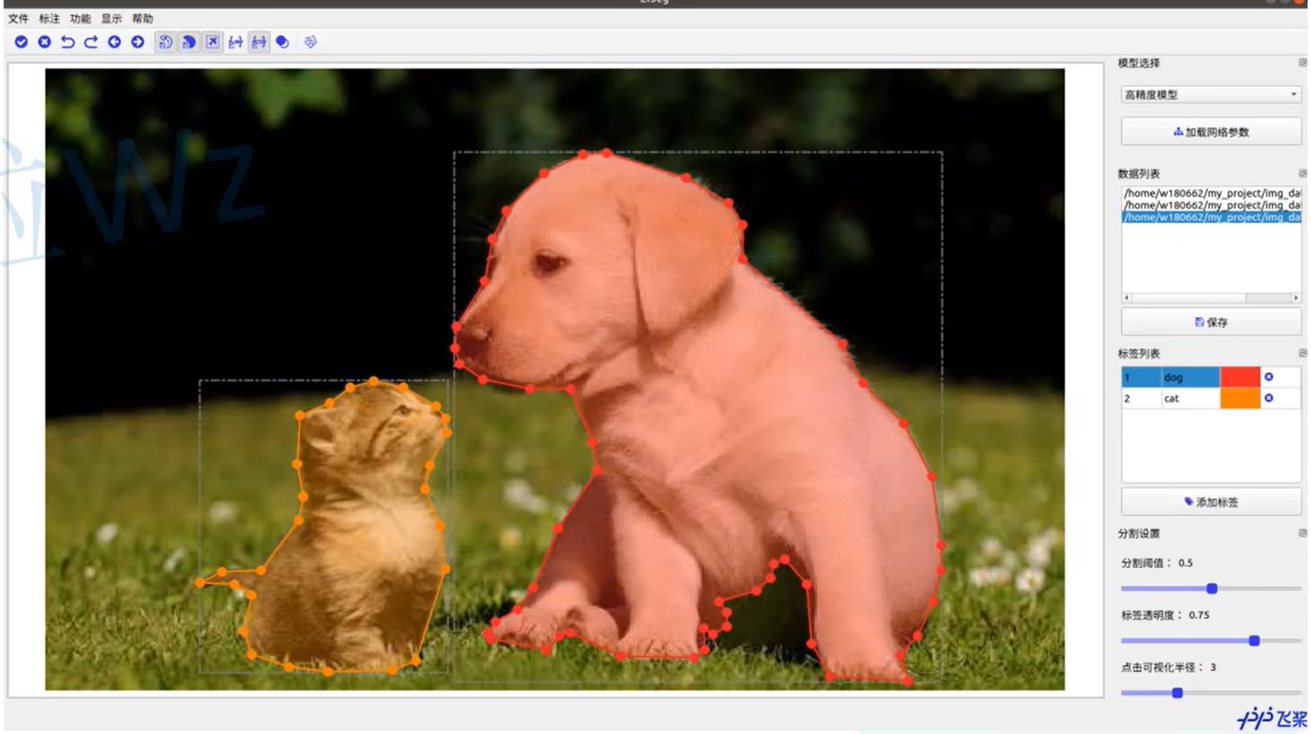Viewport: 1311px width, 734px height.
Task: Click the 分割阈值 threshold slider handle
Action: 1212,589
